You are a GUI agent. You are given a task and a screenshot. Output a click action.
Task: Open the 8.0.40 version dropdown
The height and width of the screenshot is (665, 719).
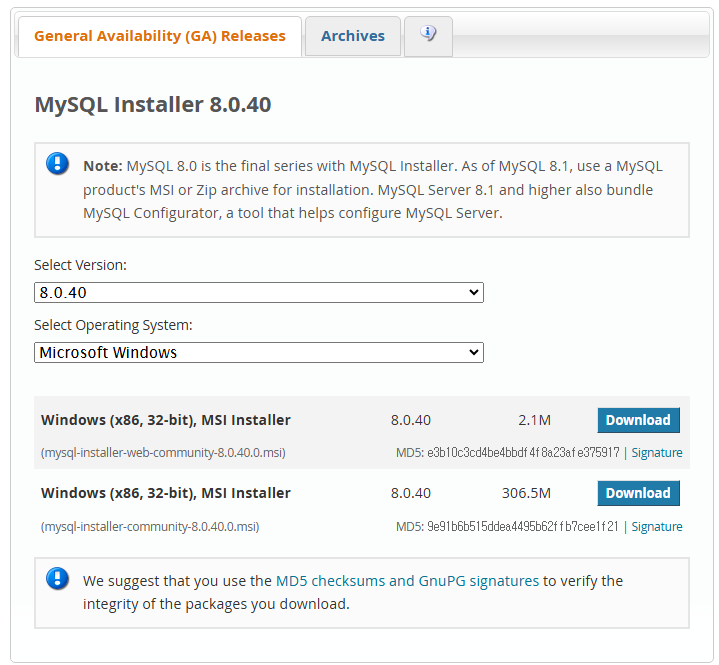click(259, 292)
